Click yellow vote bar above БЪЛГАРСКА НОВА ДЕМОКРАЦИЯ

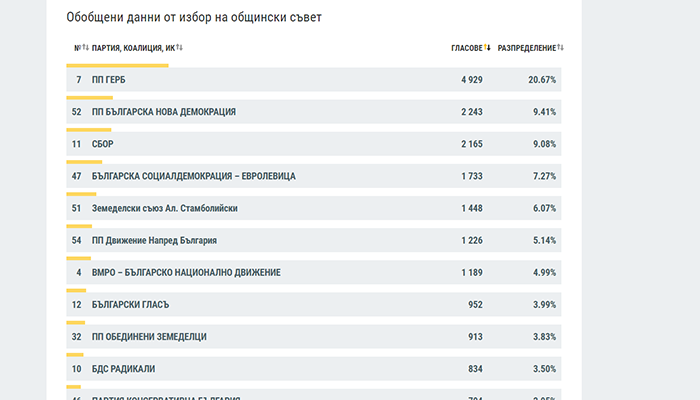[x=90, y=98]
